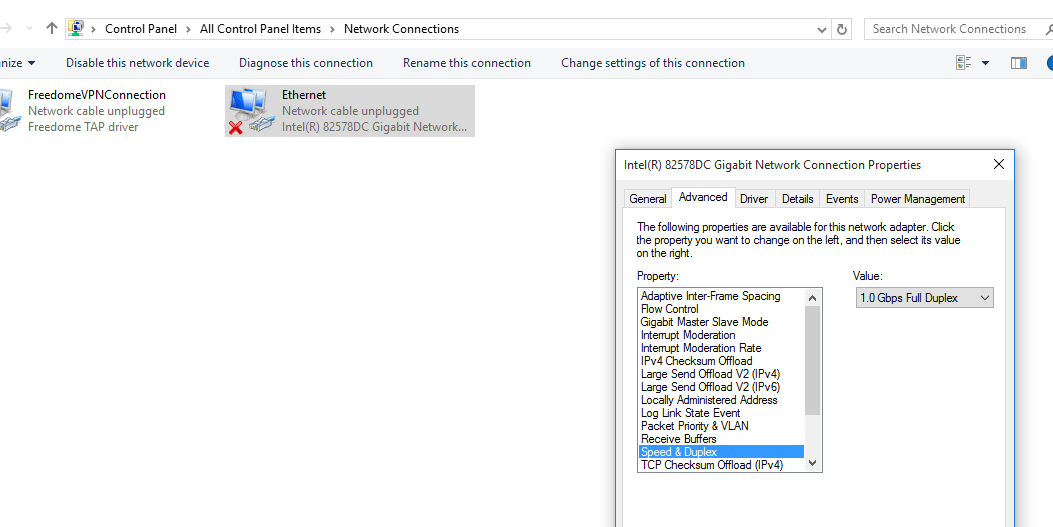Select Locally Administered Address property

tap(721, 400)
